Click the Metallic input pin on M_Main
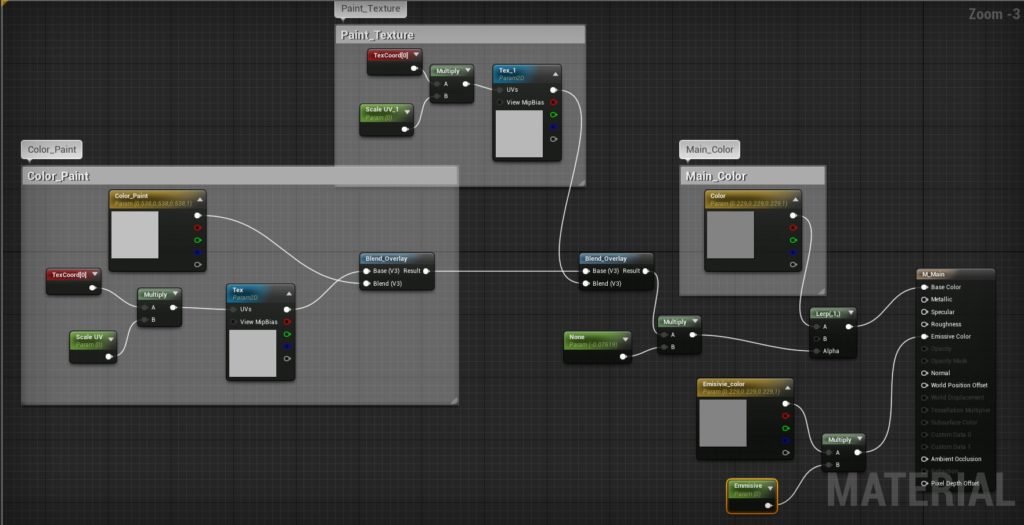 [924, 300]
